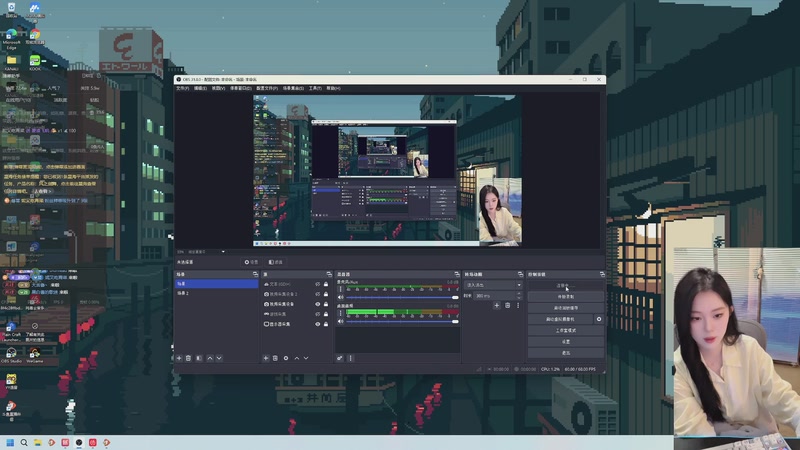Click Start Virtual Camera button
Viewport: 800px width, 450px height.
tap(560, 319)
